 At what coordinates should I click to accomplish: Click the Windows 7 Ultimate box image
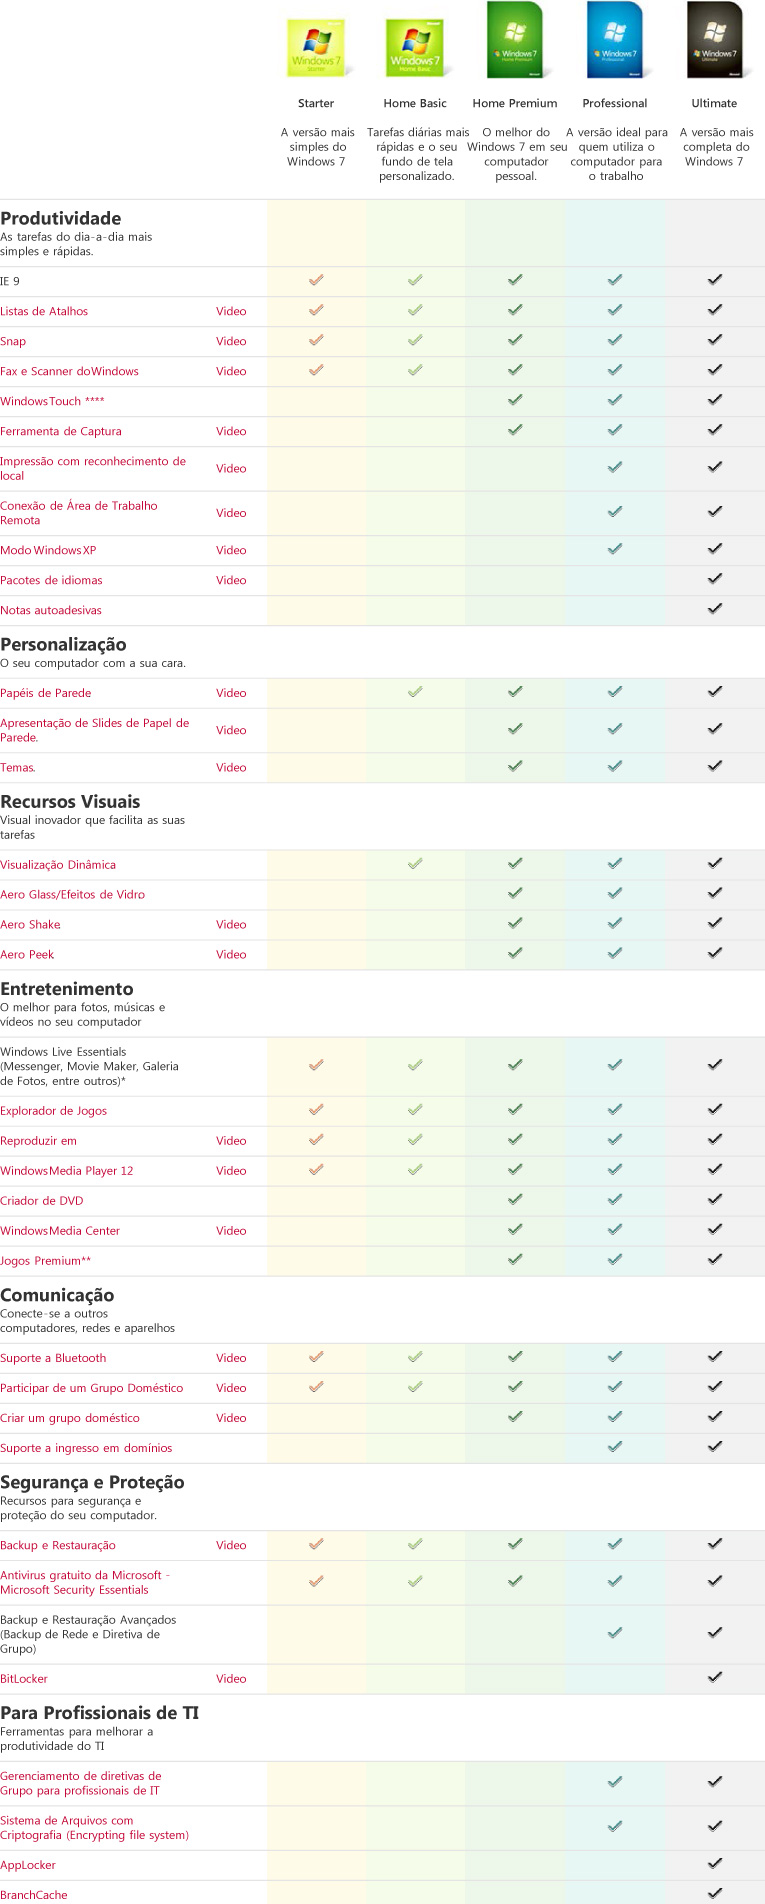click(x=715, y=41)
